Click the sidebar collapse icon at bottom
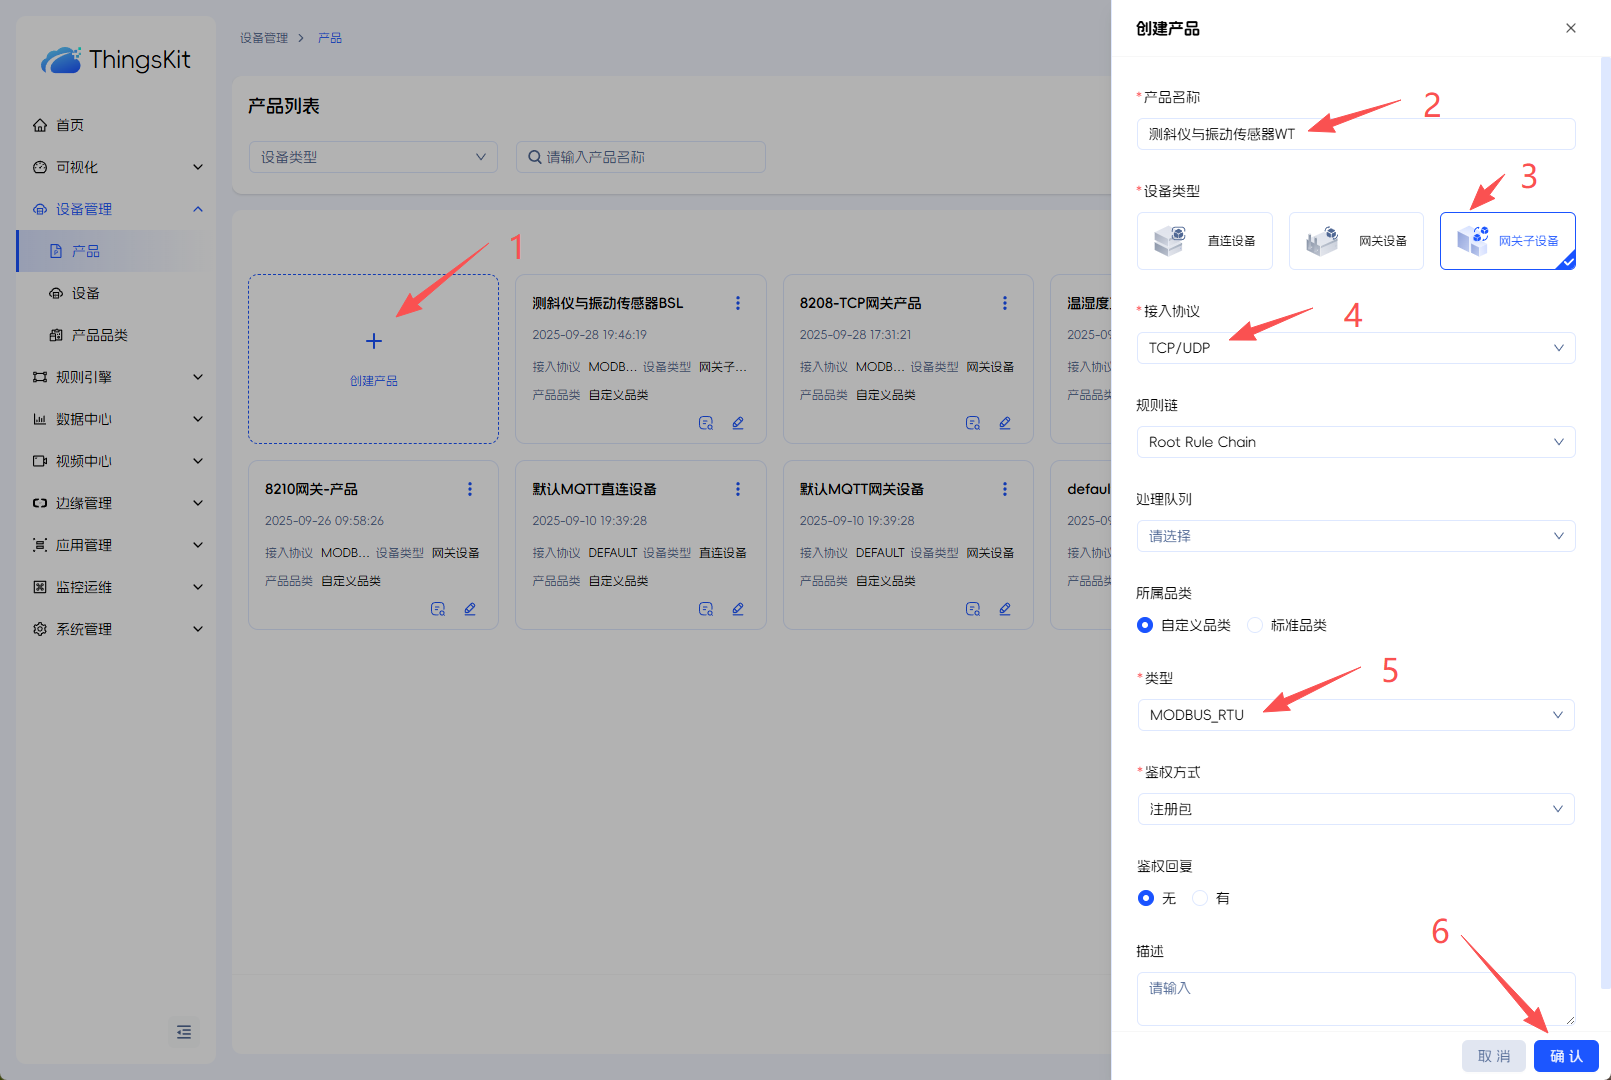This screenshot has width=1611, height=1080. click(x=184, y=1032)
